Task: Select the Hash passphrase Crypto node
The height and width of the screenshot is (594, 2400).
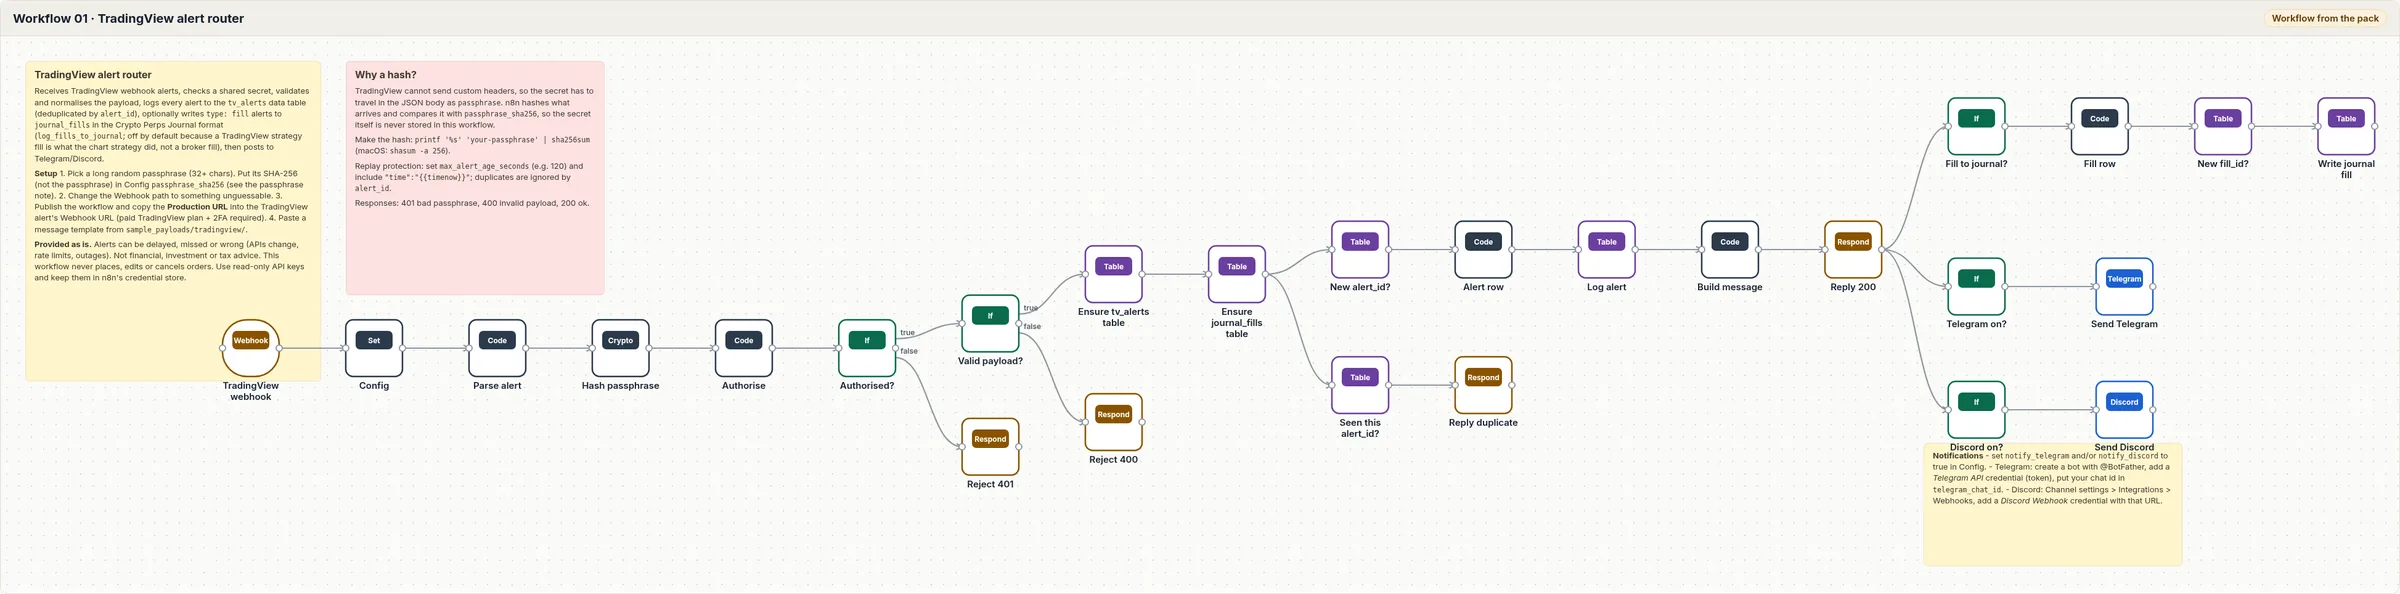Action: click(620, 348)
